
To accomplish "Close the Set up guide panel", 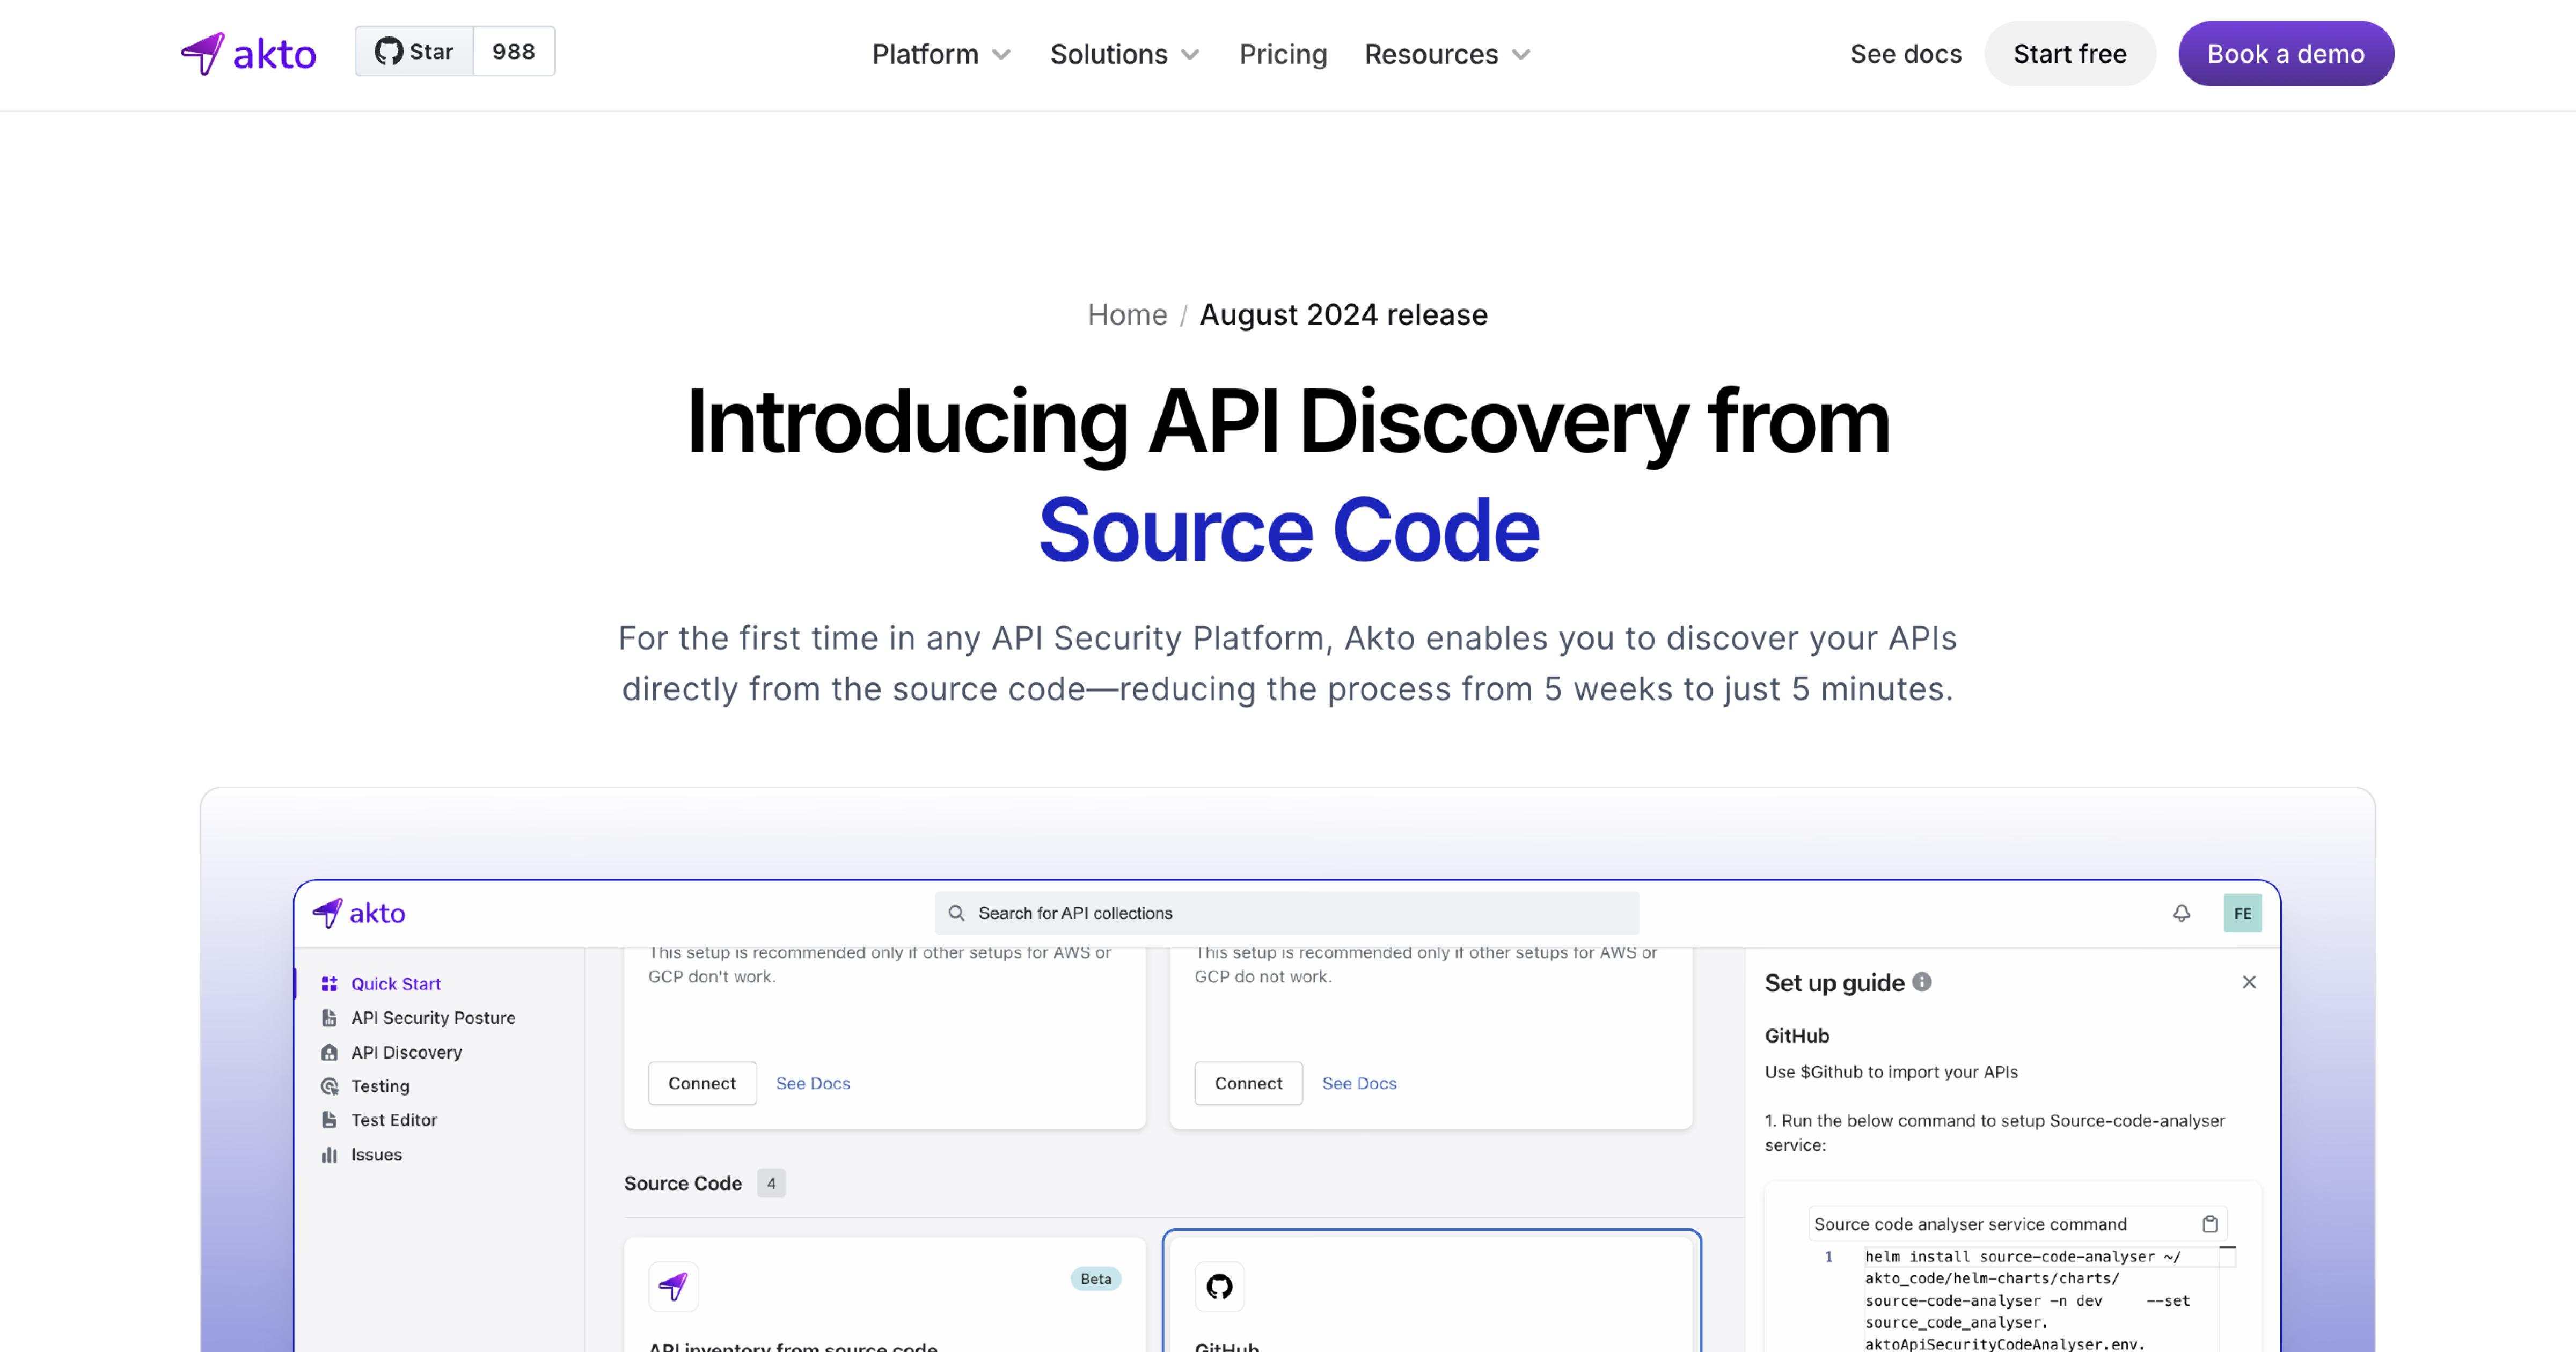I will (2249, 982).
